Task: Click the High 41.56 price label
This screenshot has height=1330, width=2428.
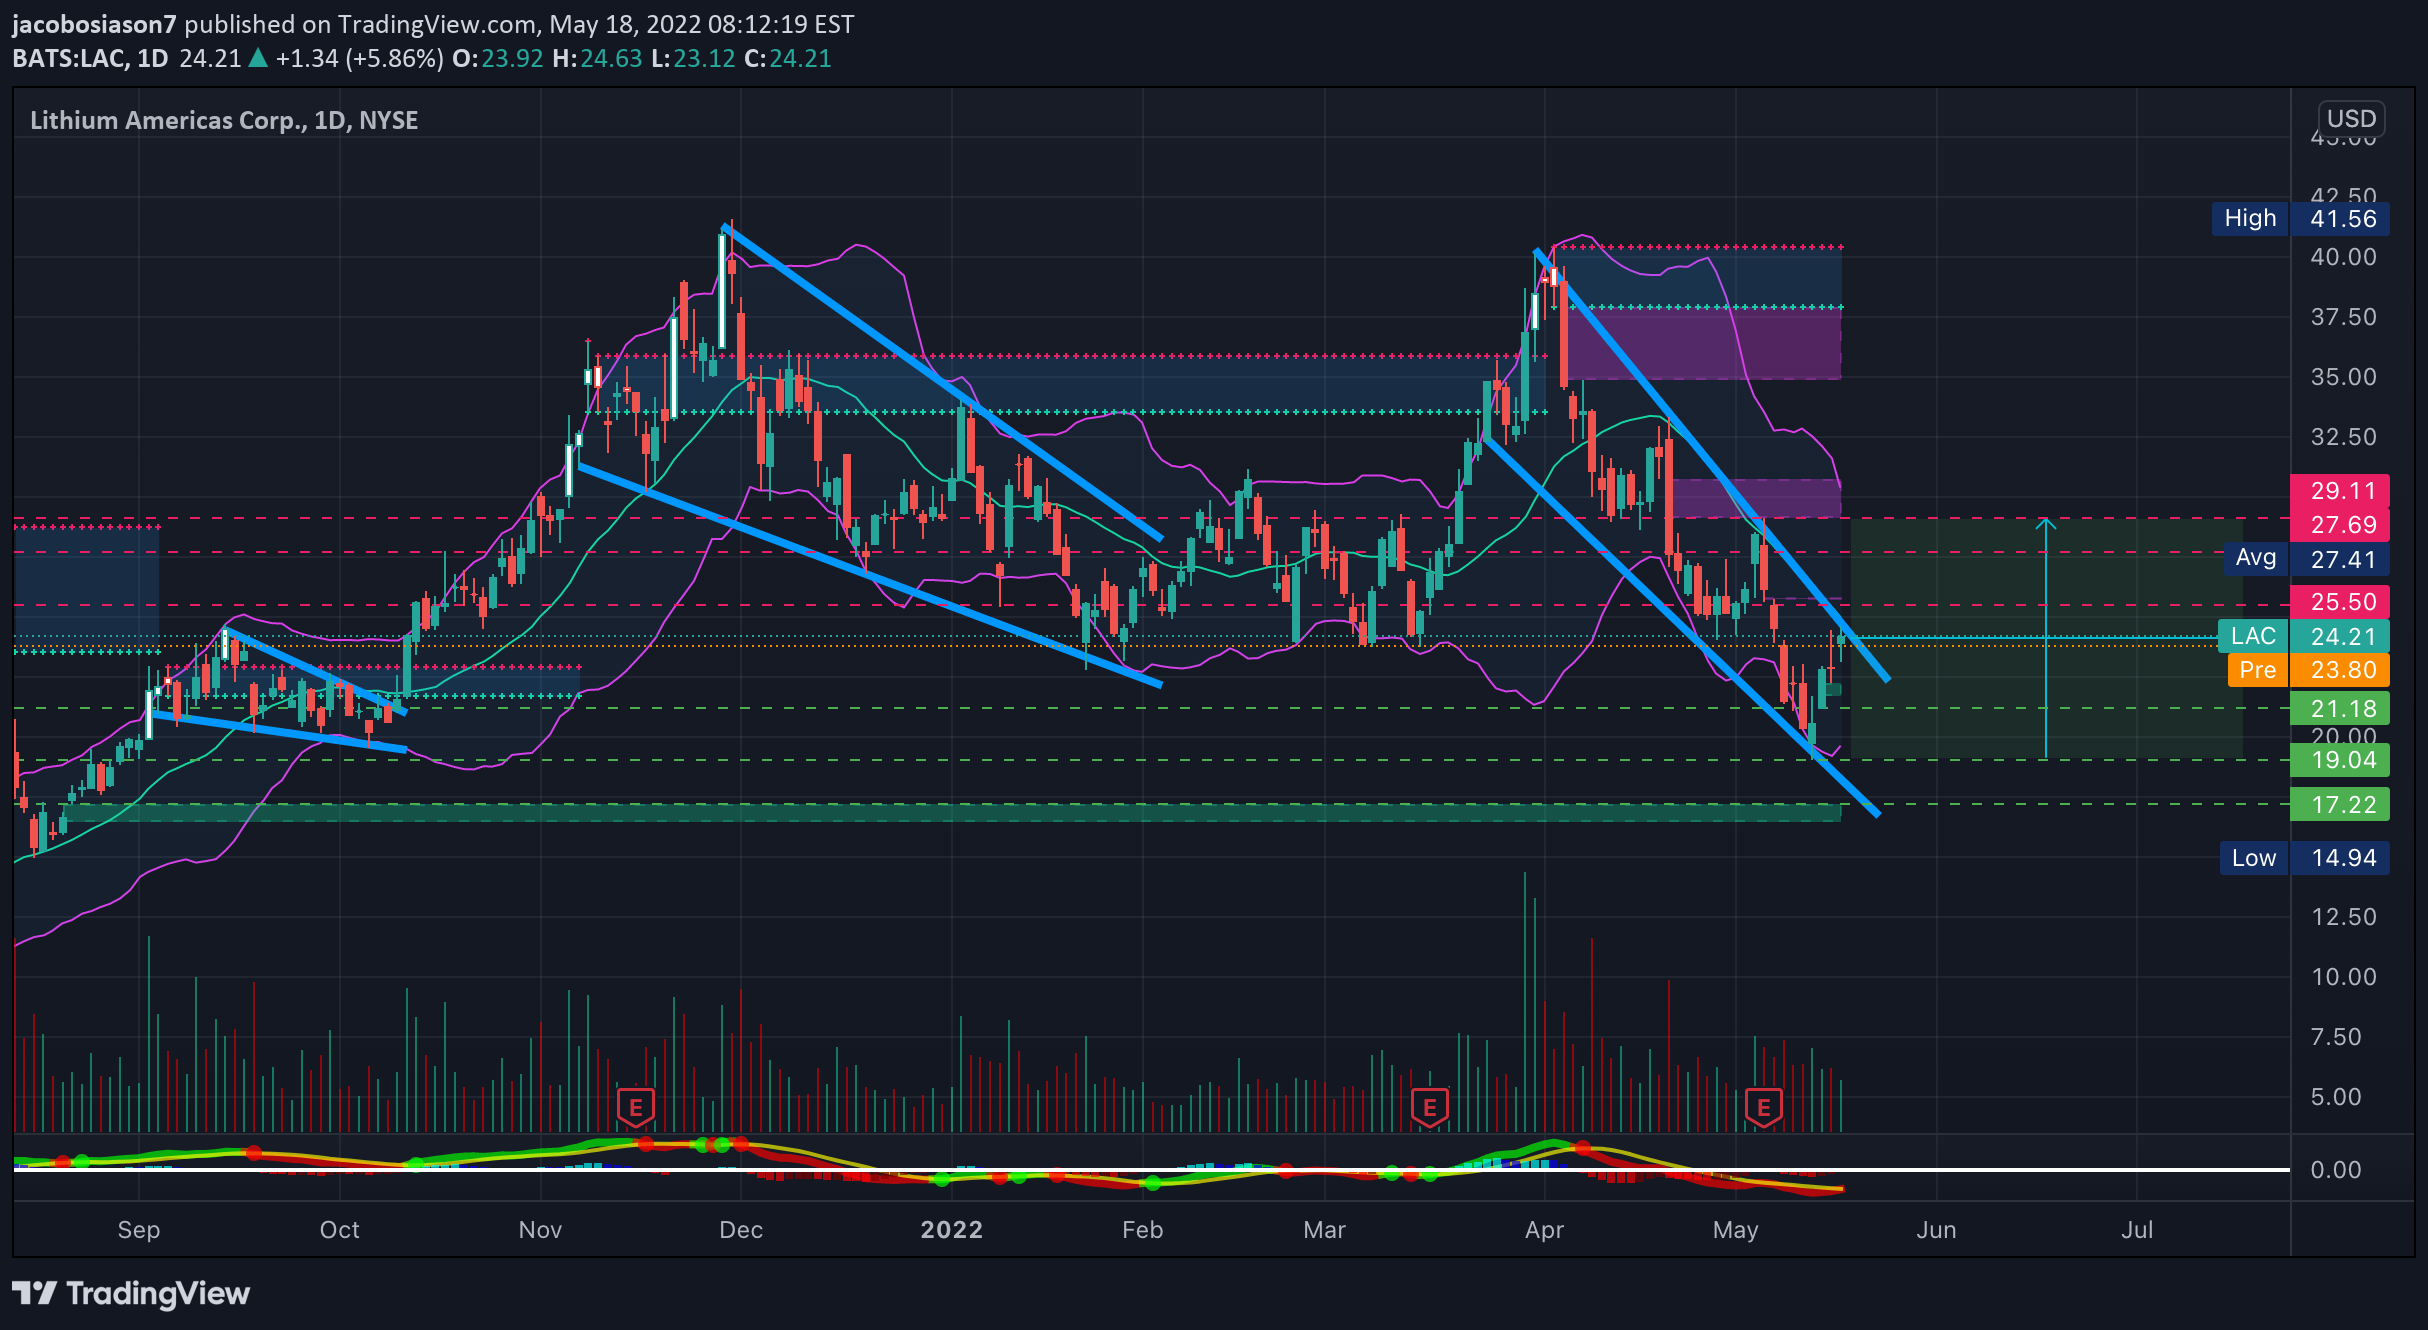Action: tap(2300, 219)
